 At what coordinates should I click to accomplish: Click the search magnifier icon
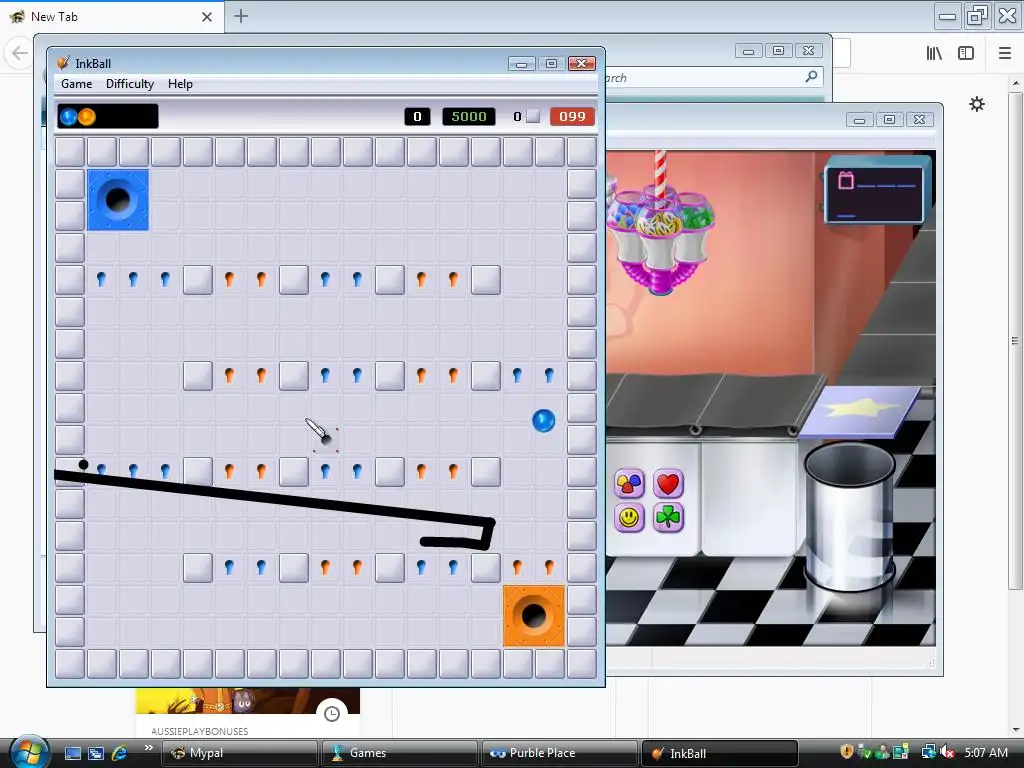point(811,77)
